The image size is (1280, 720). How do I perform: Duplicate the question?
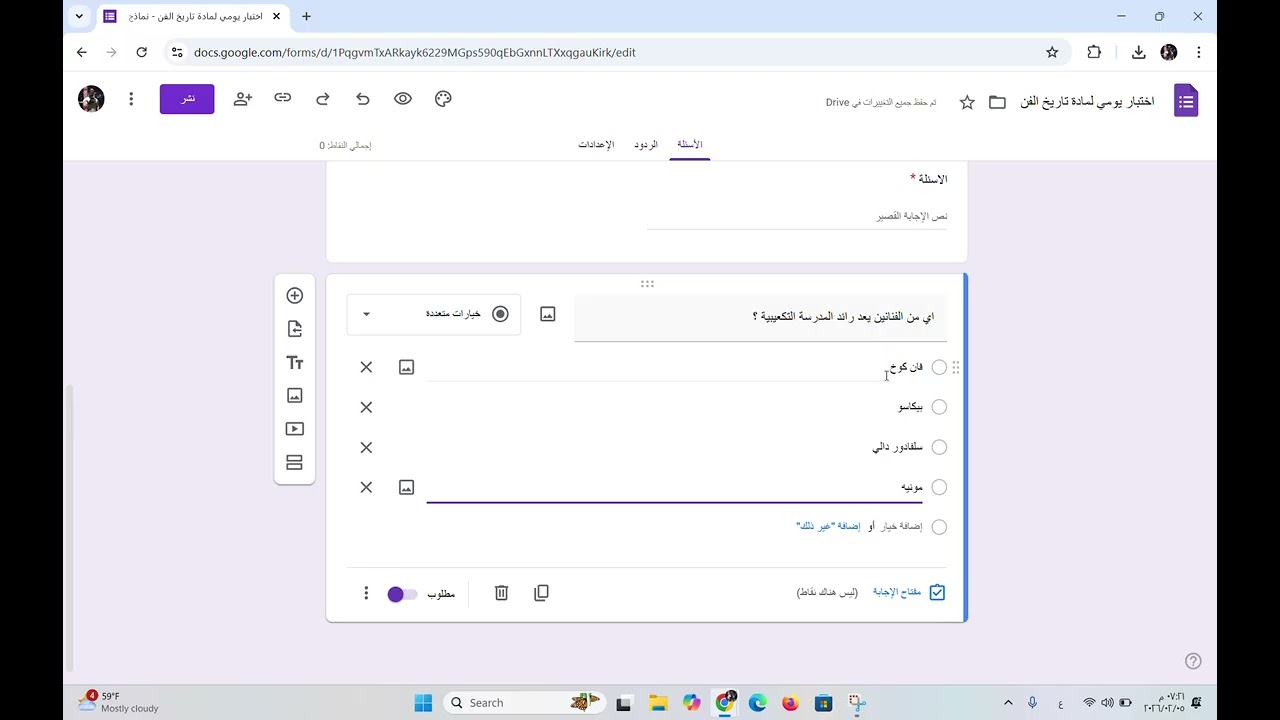(x=541, y=593)
